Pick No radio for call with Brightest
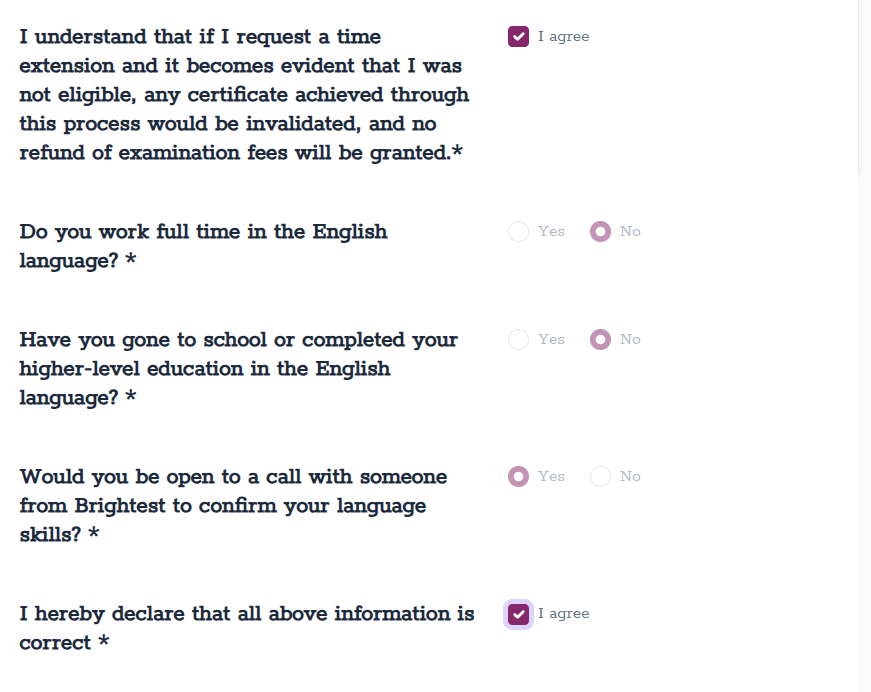This screenshot has height=692, width=871. point(600,477)
